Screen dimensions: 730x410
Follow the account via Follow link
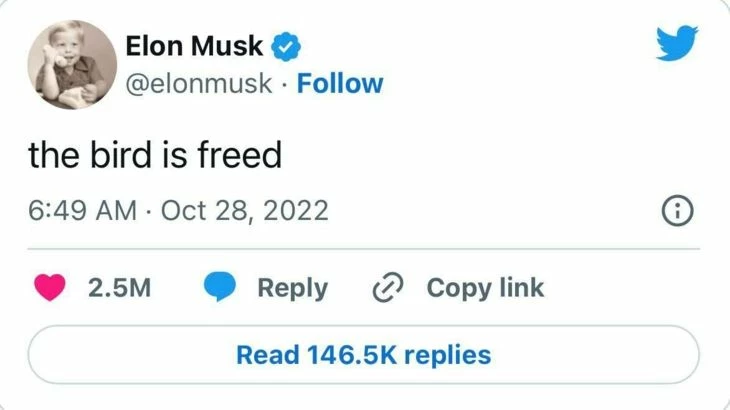point(340,83)
